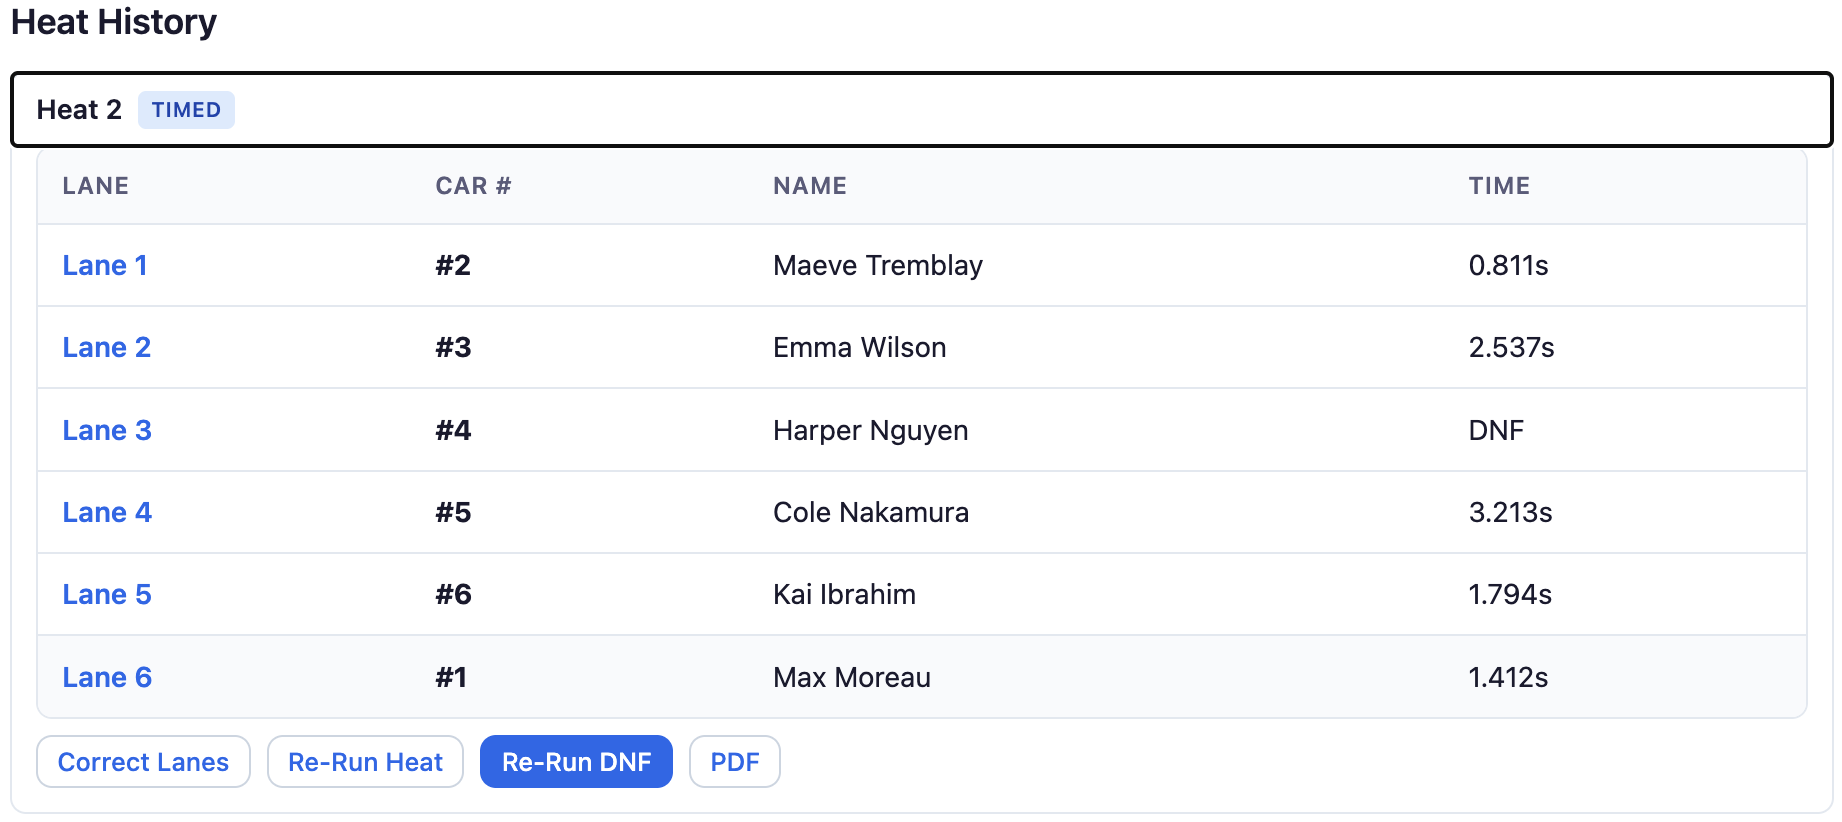Click the TIME column header
The height and width of the screenshot is (822, 1842).
(x=1499, y=186)
